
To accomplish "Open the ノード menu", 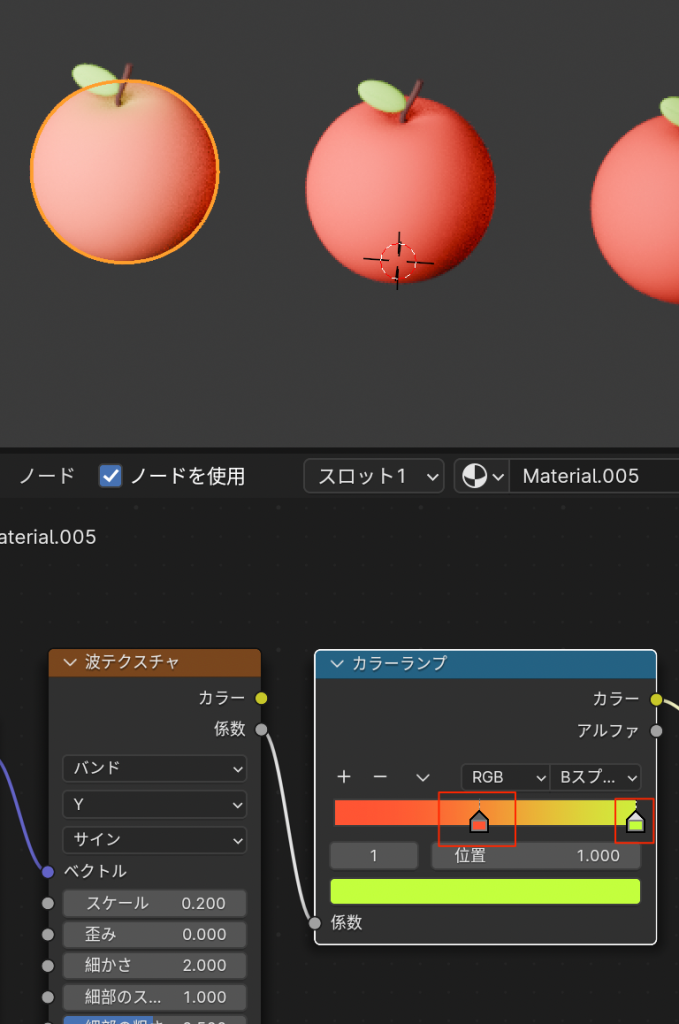I will (47, 476).
